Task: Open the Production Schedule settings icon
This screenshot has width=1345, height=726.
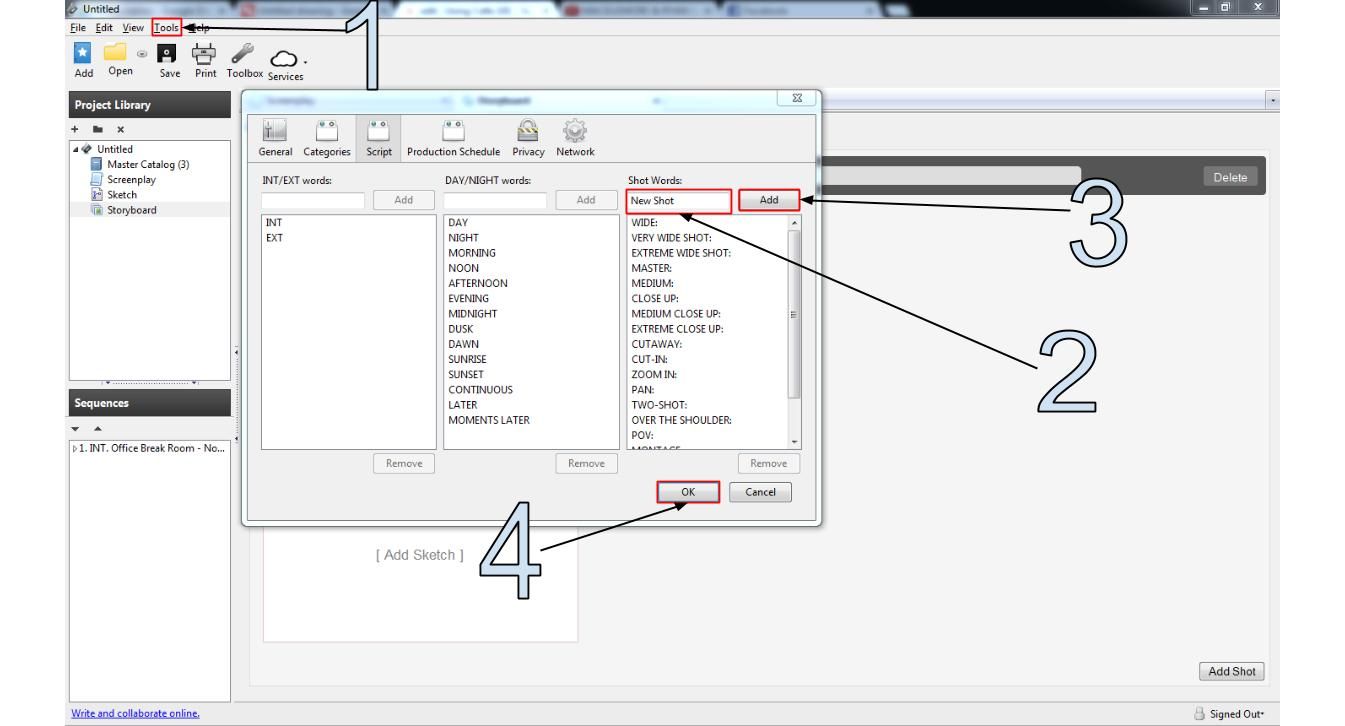Action: tap(455, 137)
